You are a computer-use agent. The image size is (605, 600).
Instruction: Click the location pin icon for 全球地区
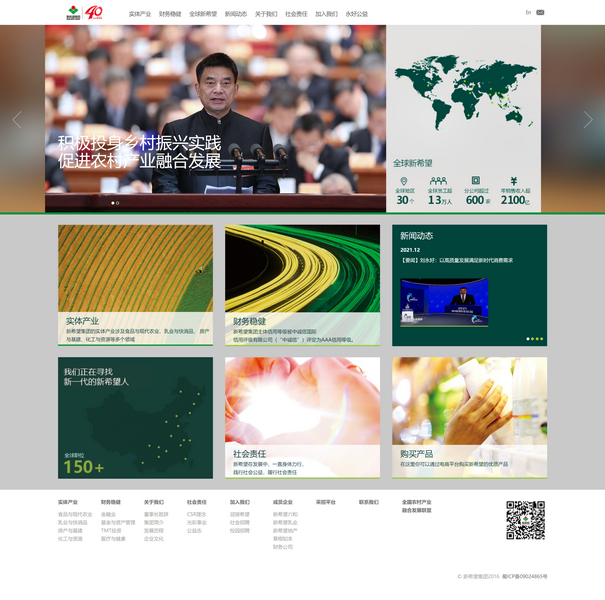click(x=404, y=181)
